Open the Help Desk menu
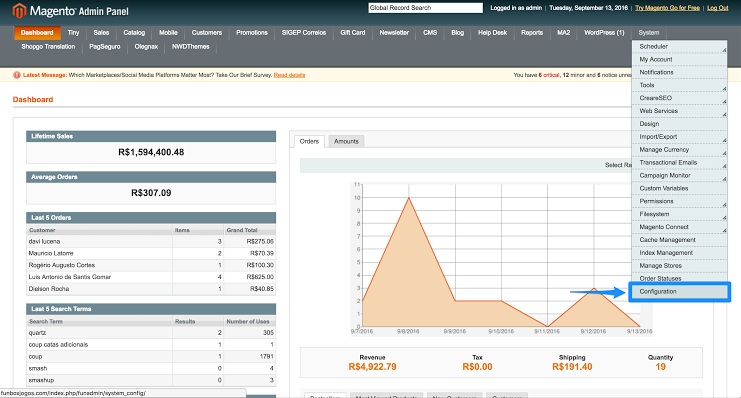This screenshot has height=398, width=741. click(x=492, y=33)
